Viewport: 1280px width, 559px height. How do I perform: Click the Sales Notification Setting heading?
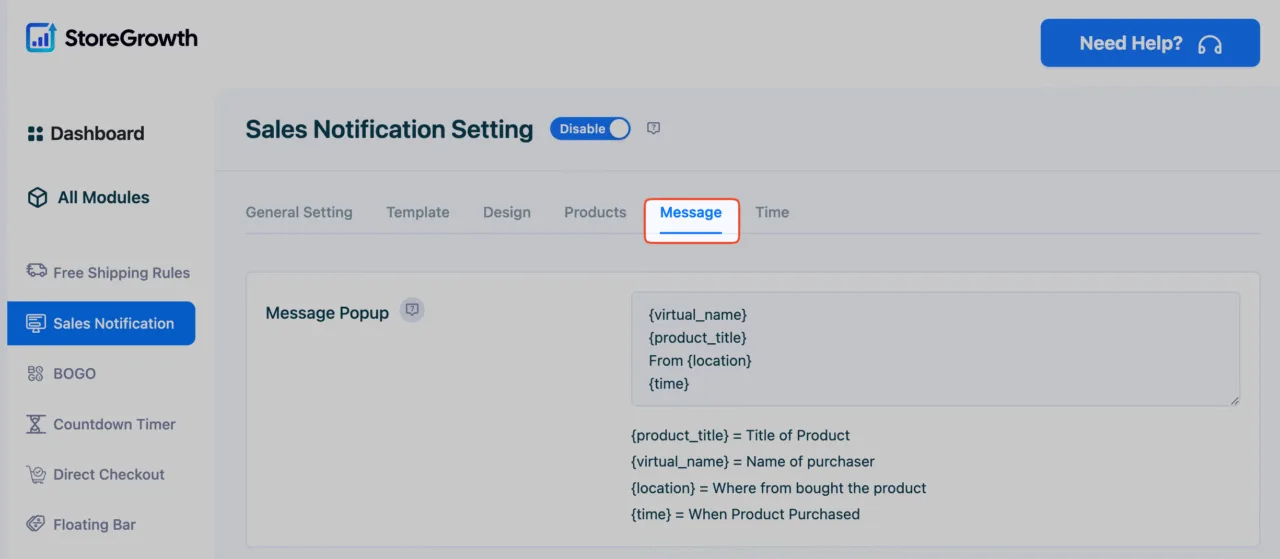[x=389, y=129]
